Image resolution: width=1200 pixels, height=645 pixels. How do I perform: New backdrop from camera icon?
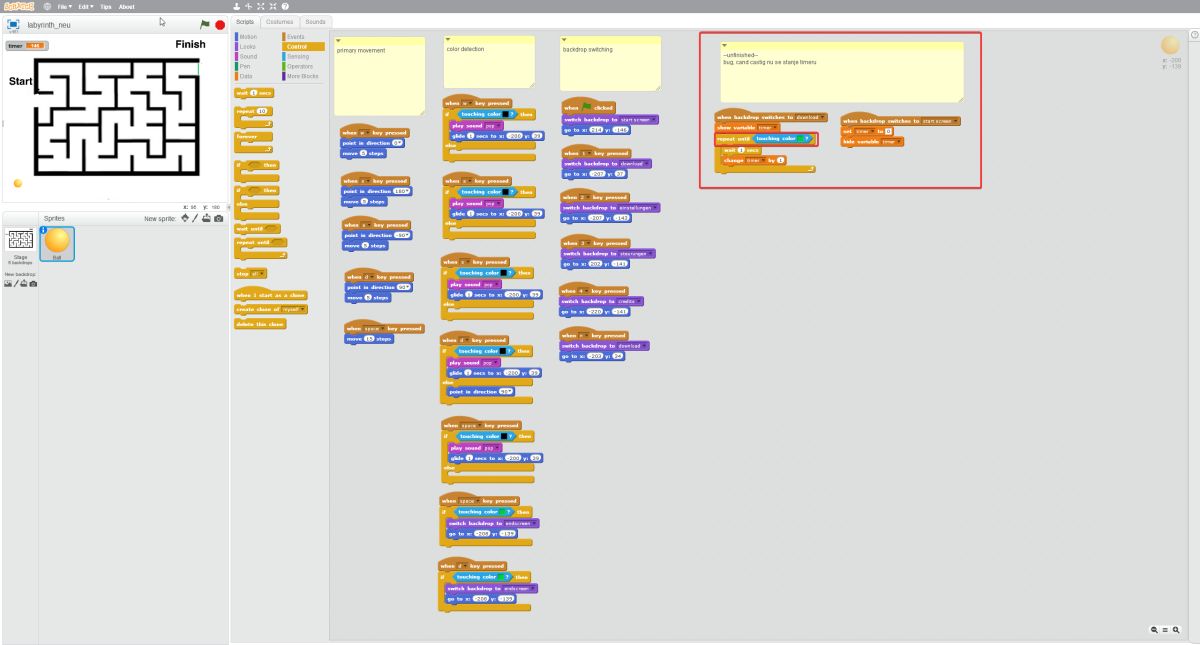(x=34, y=284)
